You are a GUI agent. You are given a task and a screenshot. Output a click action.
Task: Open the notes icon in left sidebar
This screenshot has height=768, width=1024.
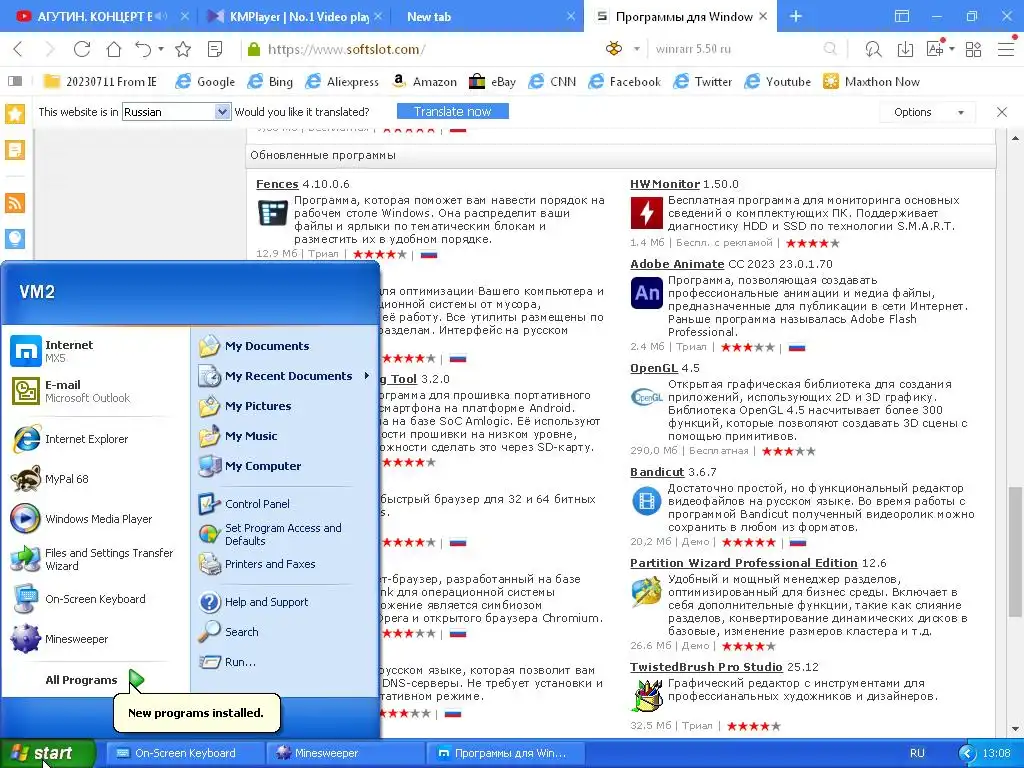[x=14, y=150]
